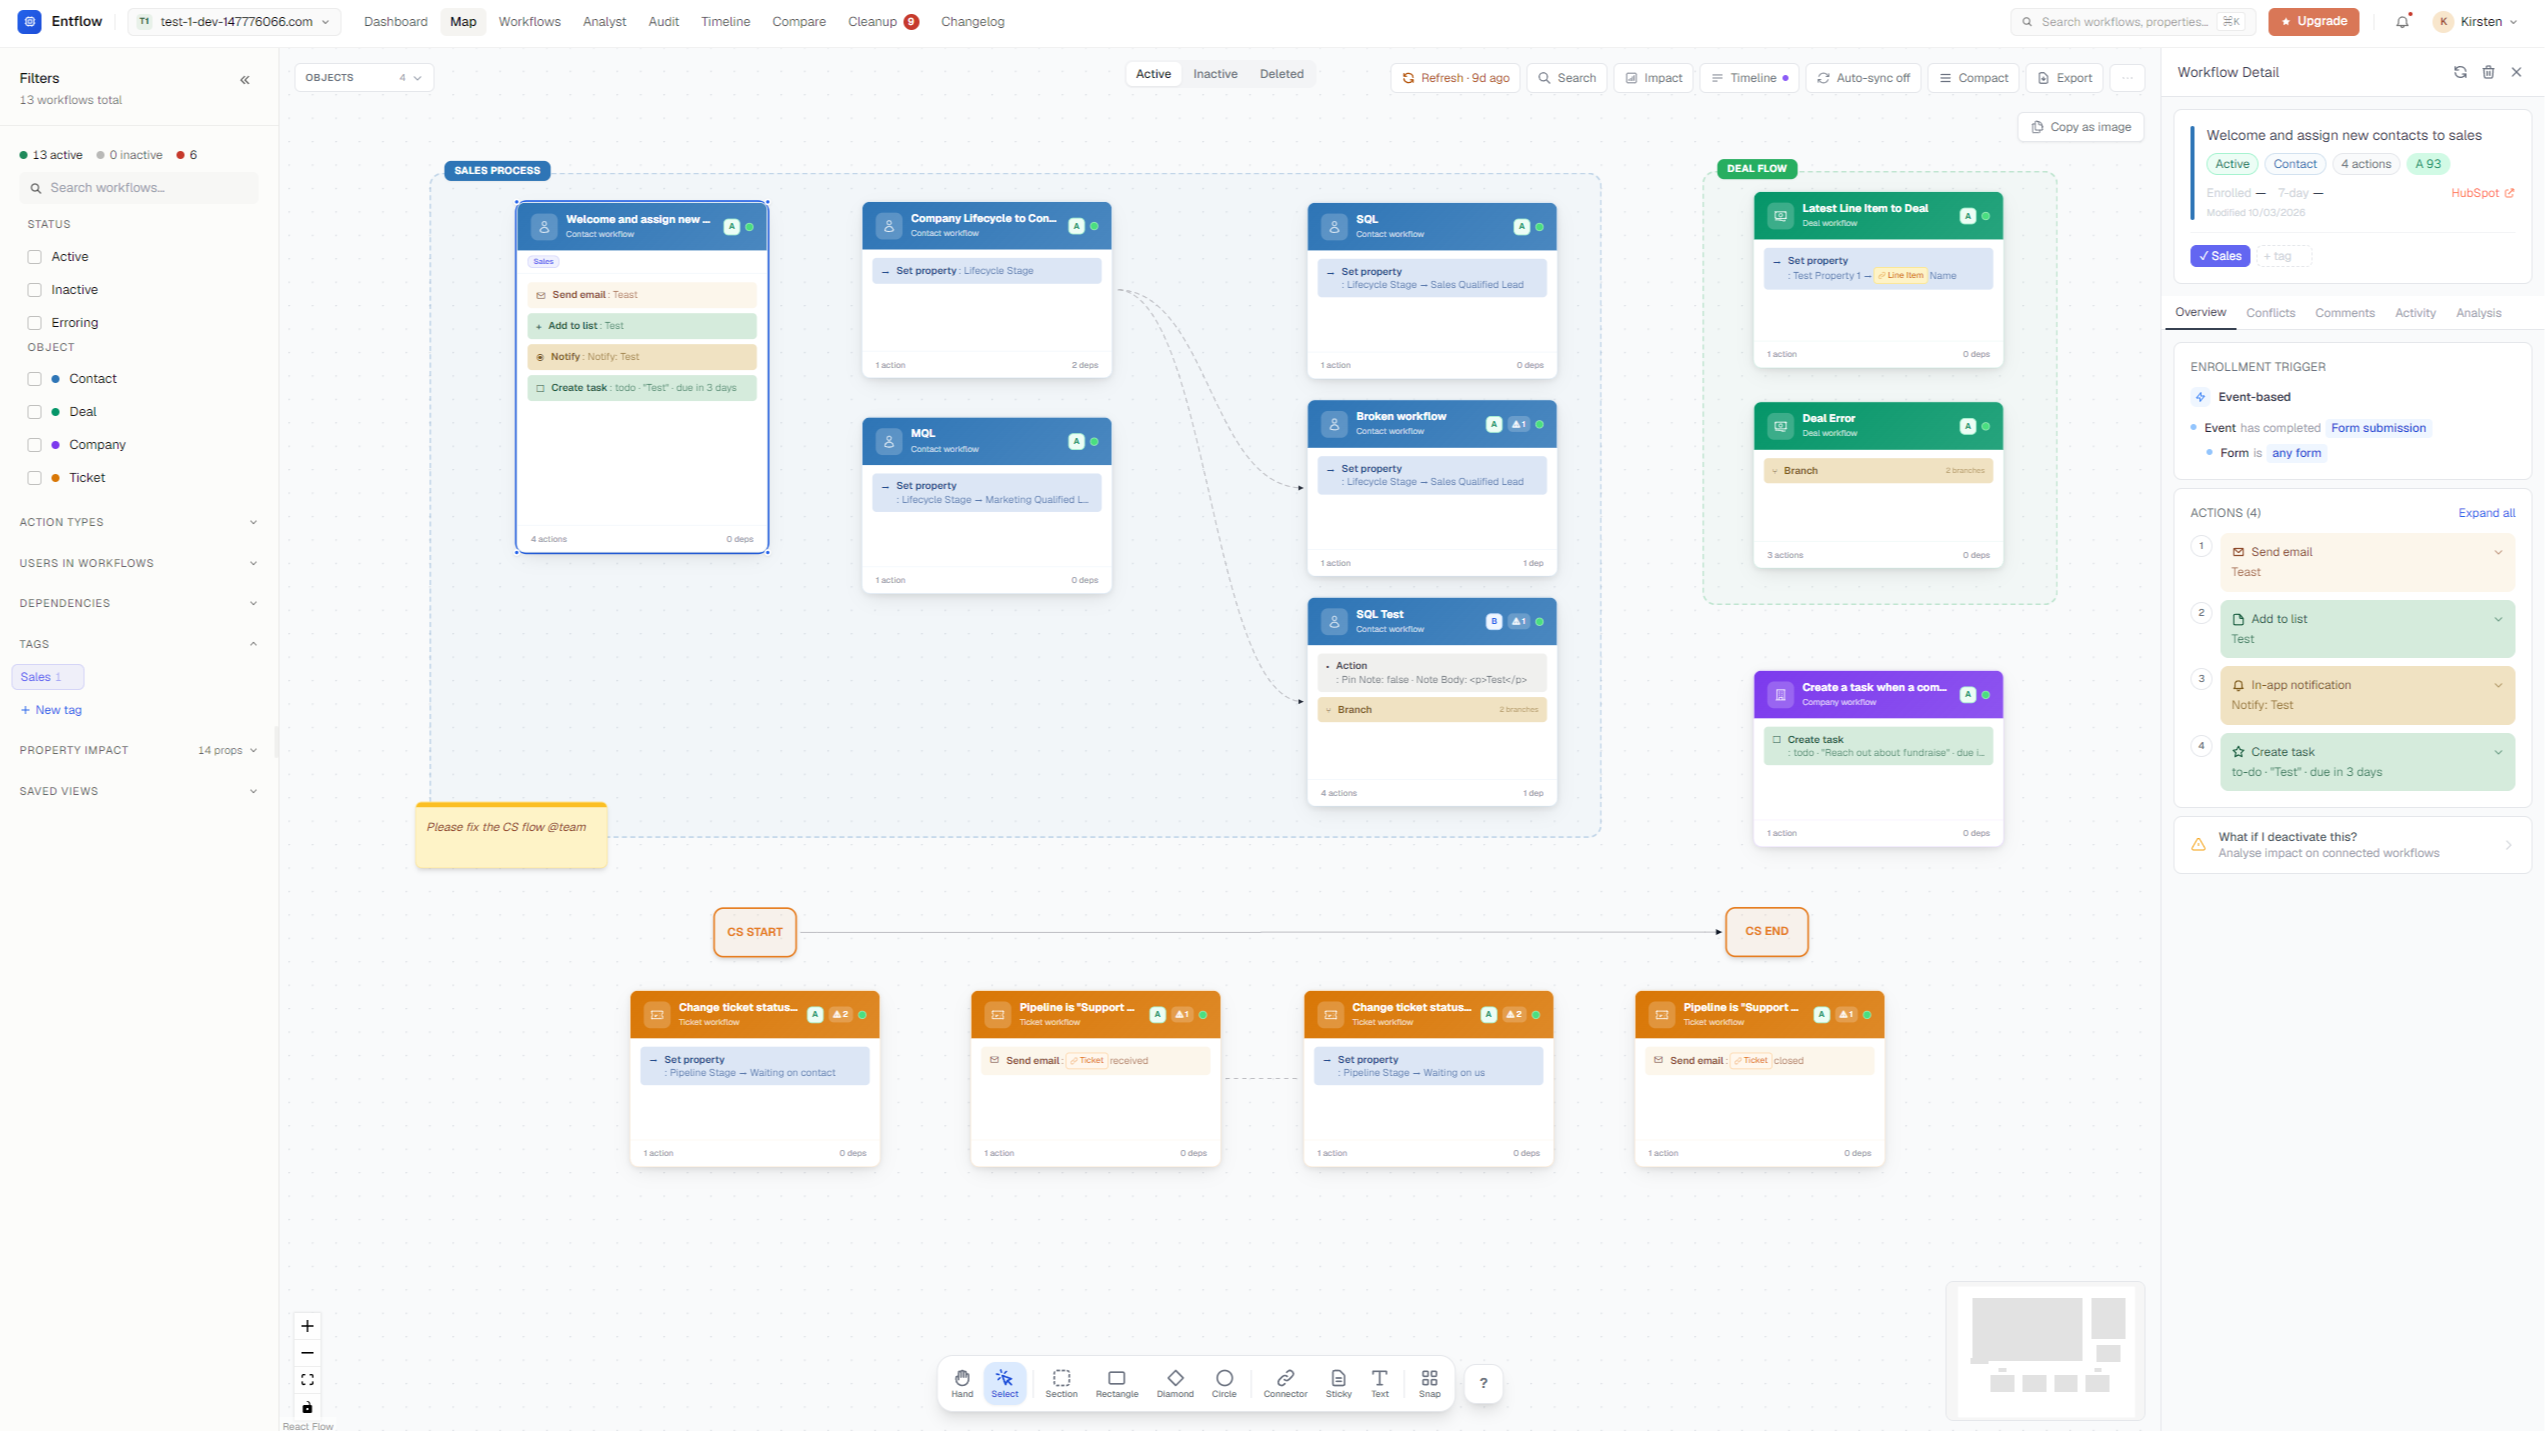Open the notifications bell
The width and height of the screenshot is (2545, 1431).
(2402, 22)
